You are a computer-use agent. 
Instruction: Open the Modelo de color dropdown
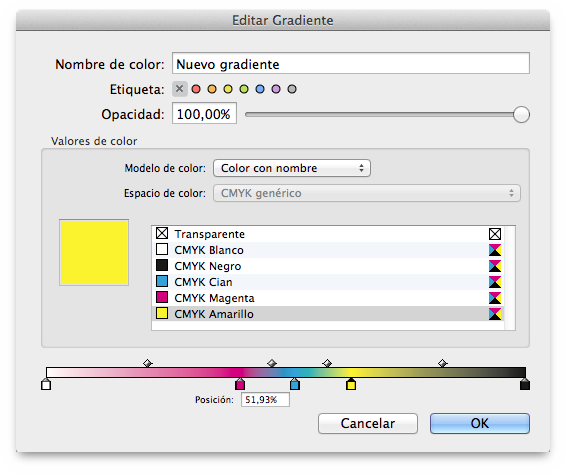[x=292, y=168]
